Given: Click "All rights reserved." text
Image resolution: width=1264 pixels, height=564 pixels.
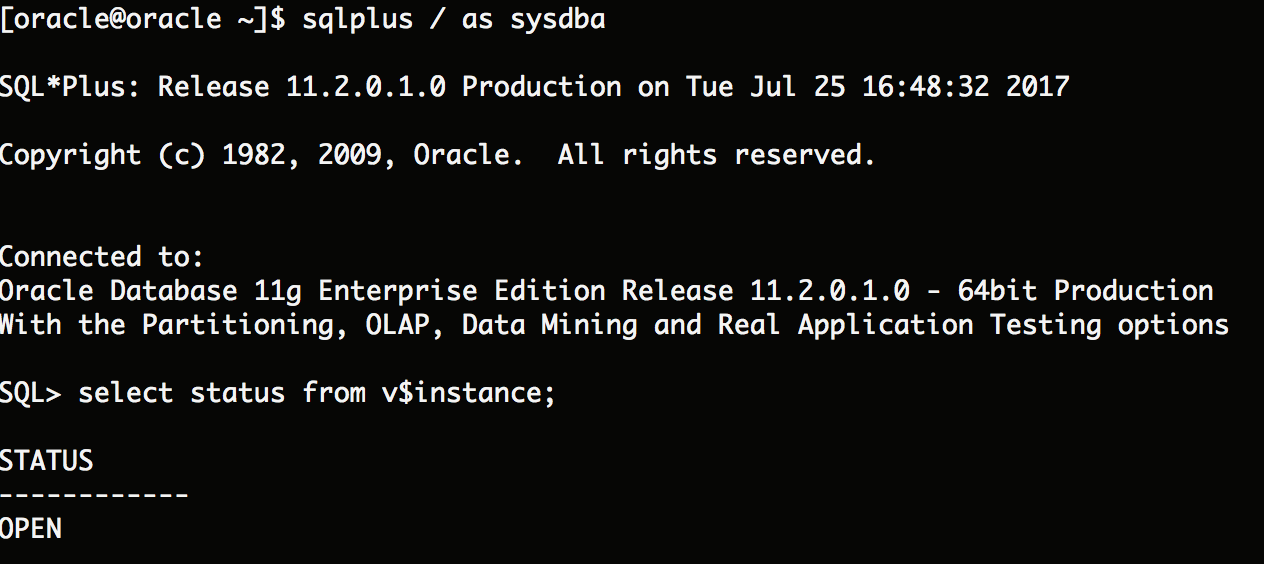Looking at the screenshot, I should [x=716, y=155].
